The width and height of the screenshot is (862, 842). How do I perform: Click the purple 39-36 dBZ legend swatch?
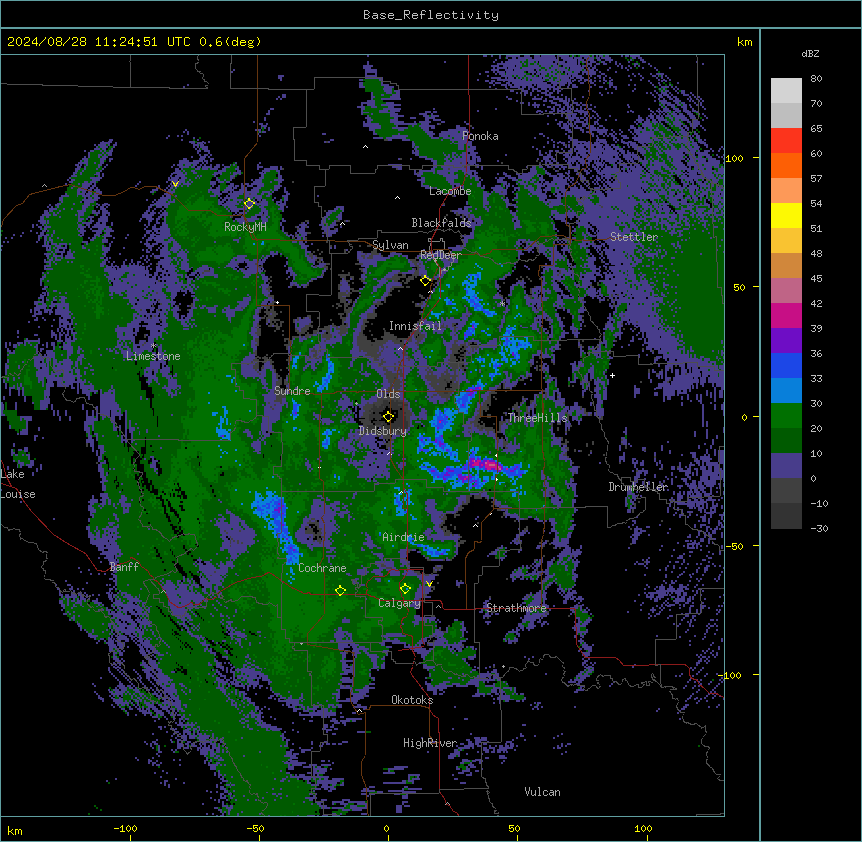pos(786,341)
